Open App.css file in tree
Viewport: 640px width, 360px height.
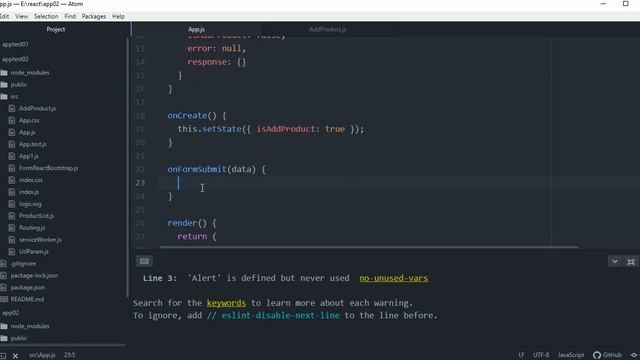click(29, 120)
